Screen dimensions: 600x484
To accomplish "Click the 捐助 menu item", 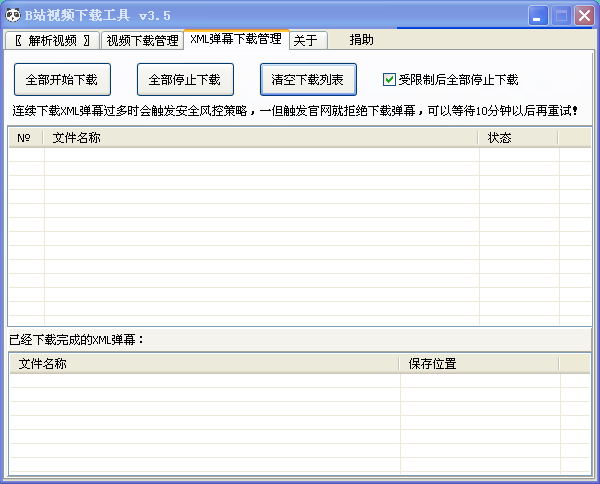I will [x=361, y=40].
